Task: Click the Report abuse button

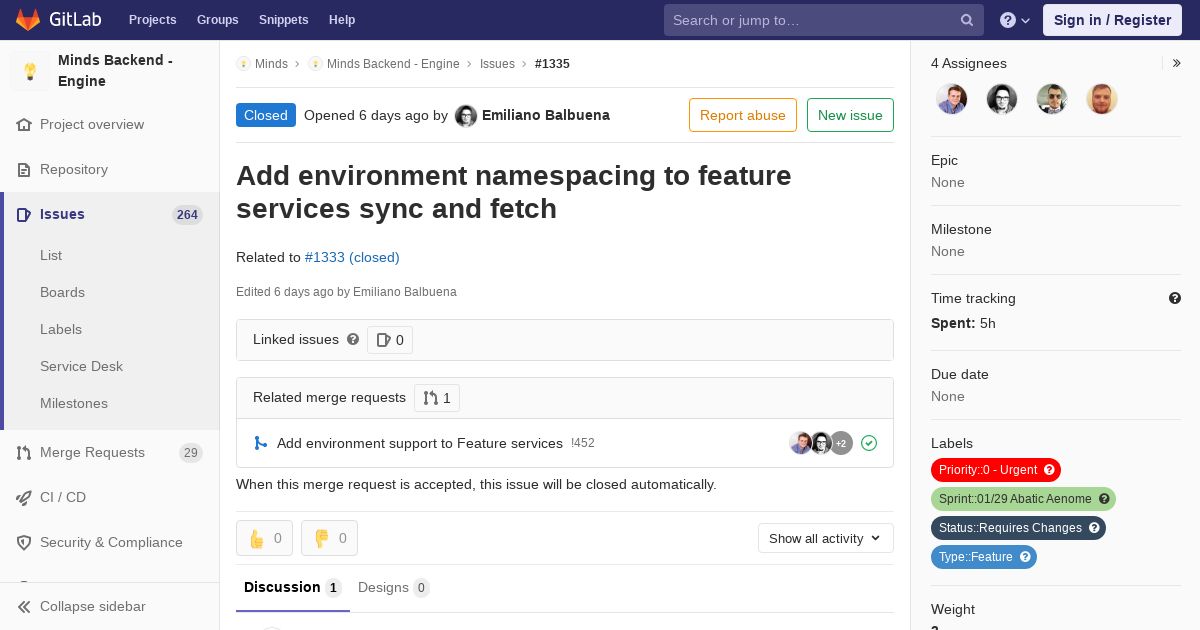Action: pos(742,115)
